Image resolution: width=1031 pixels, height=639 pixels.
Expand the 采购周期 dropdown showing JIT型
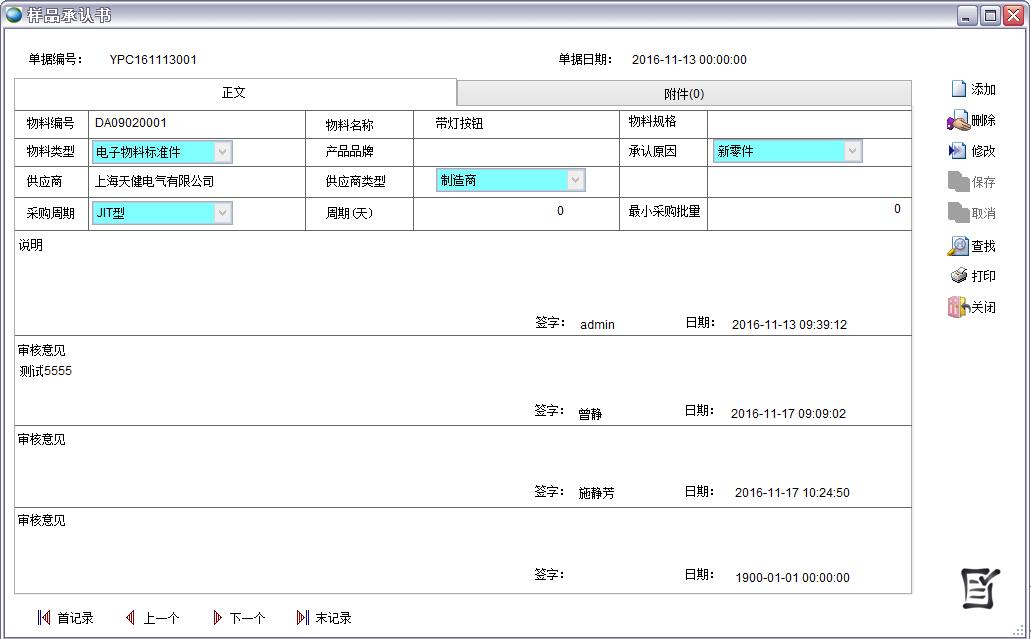(x=222, y=213)
